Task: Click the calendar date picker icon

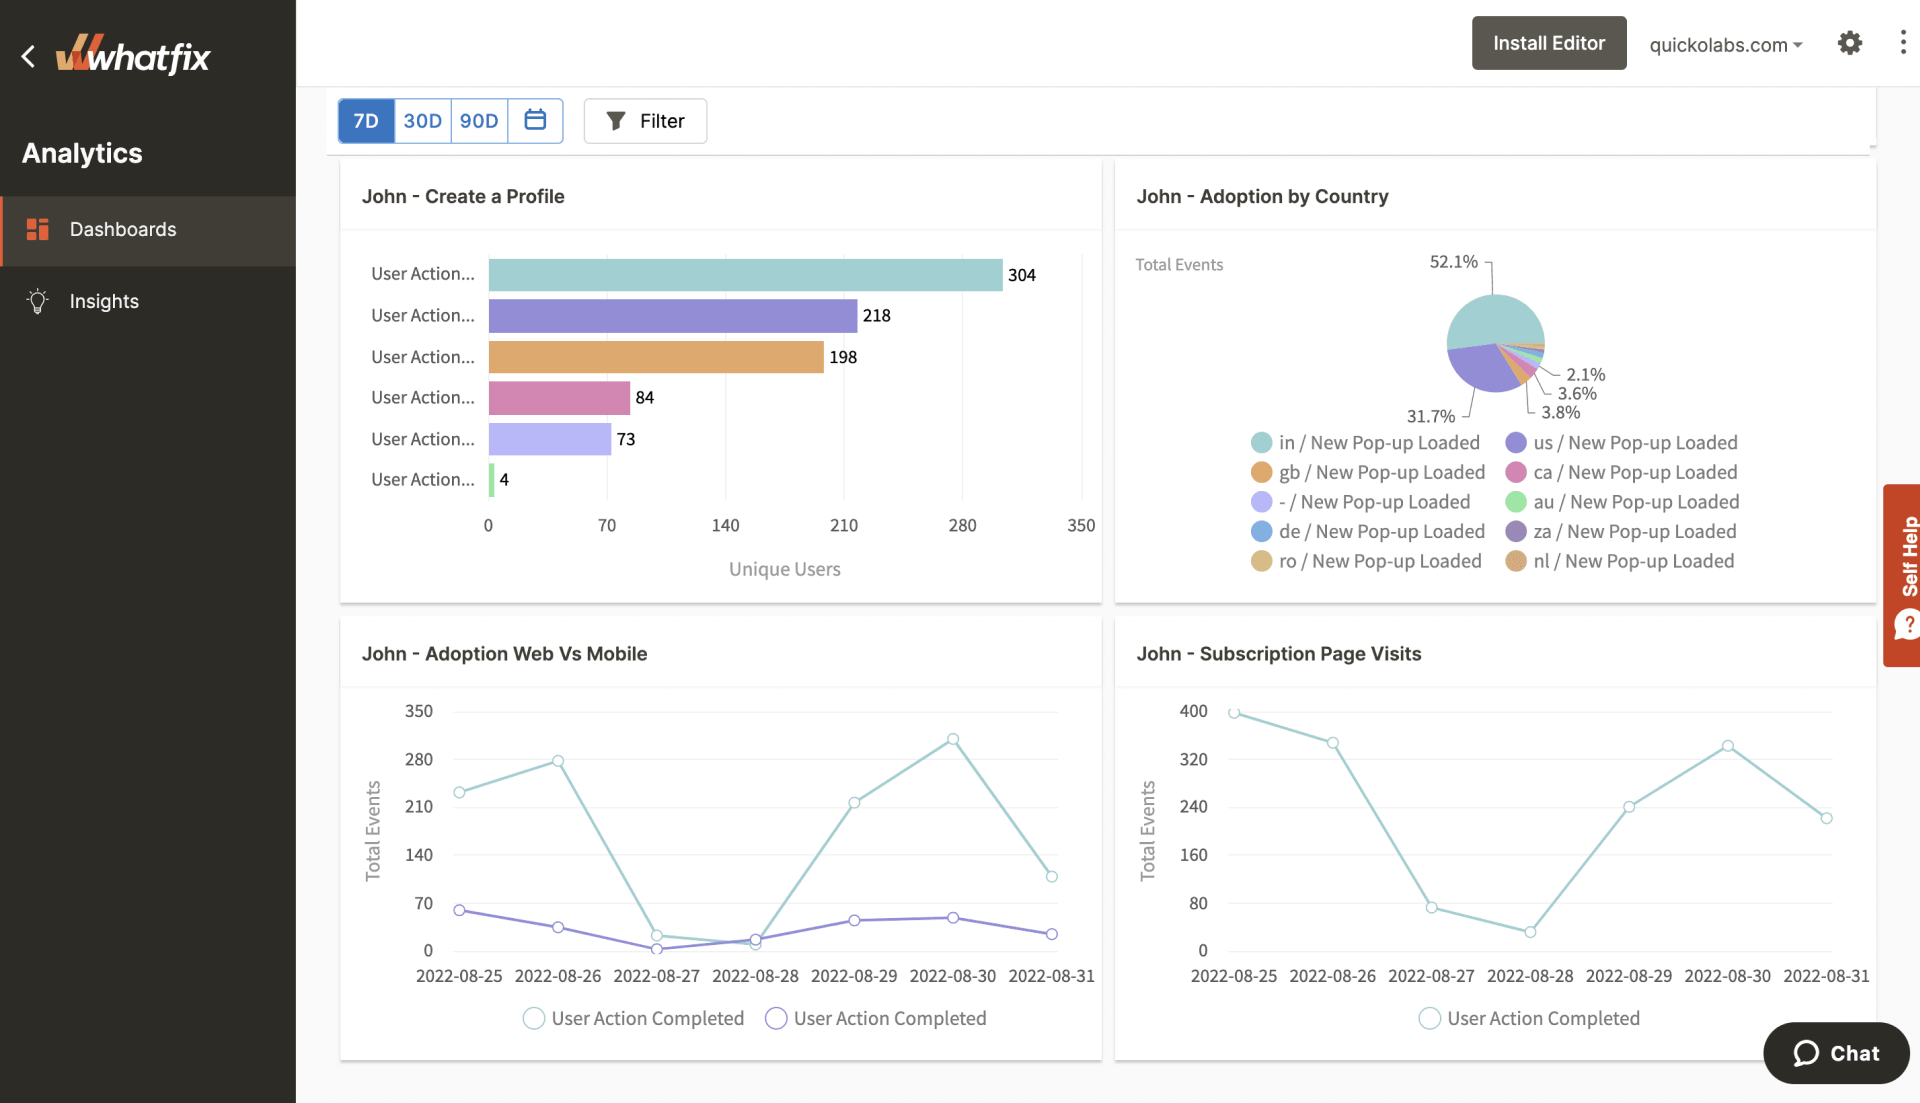Action: pos(534,119)
